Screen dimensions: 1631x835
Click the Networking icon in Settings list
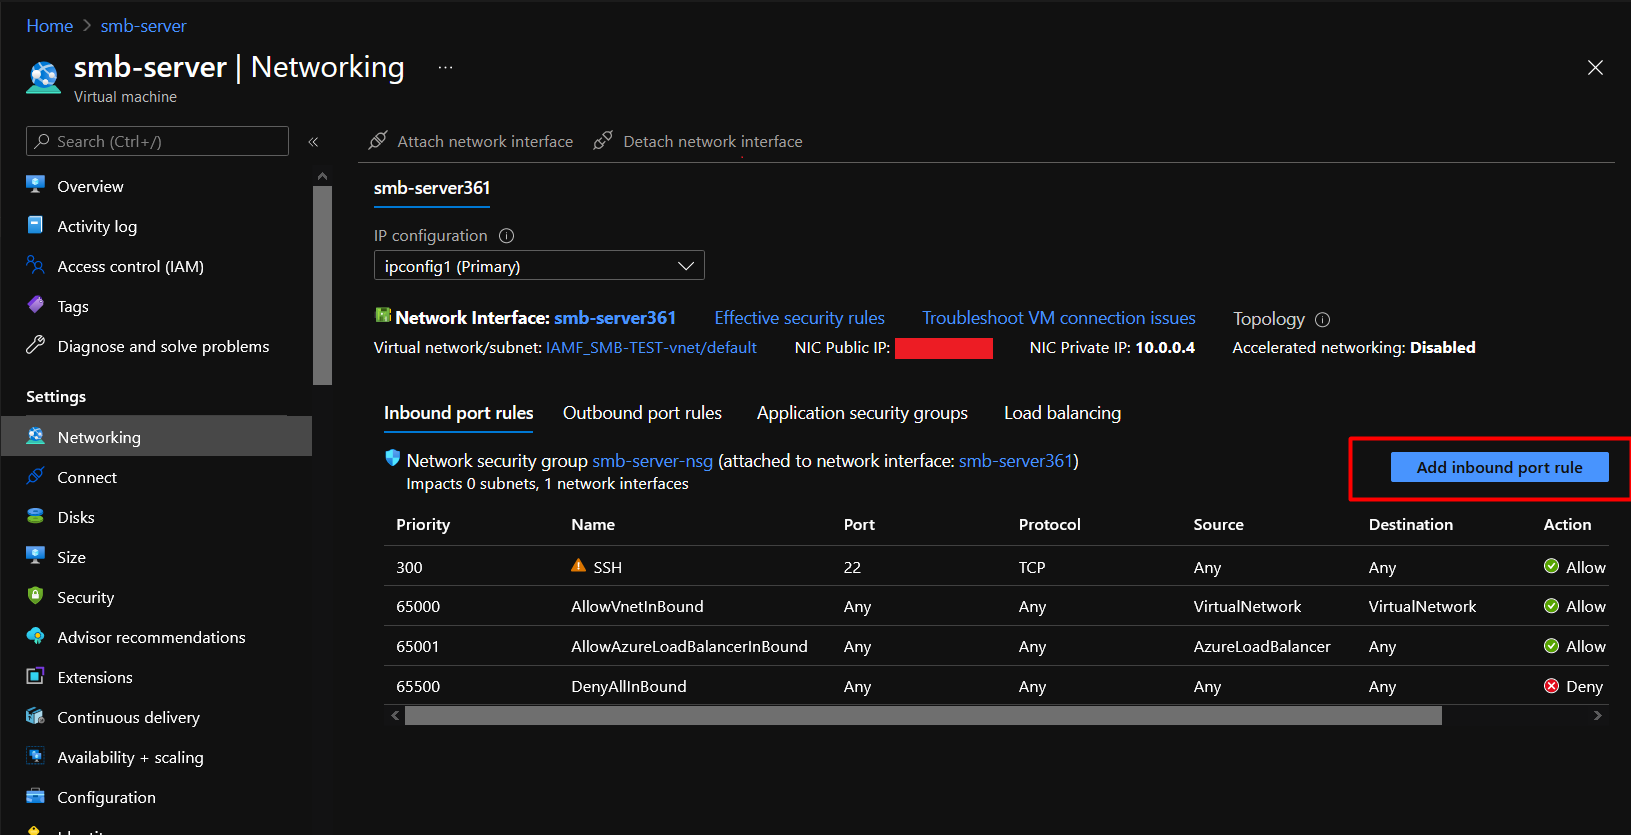pyautogui.click(x=36, y=436)
